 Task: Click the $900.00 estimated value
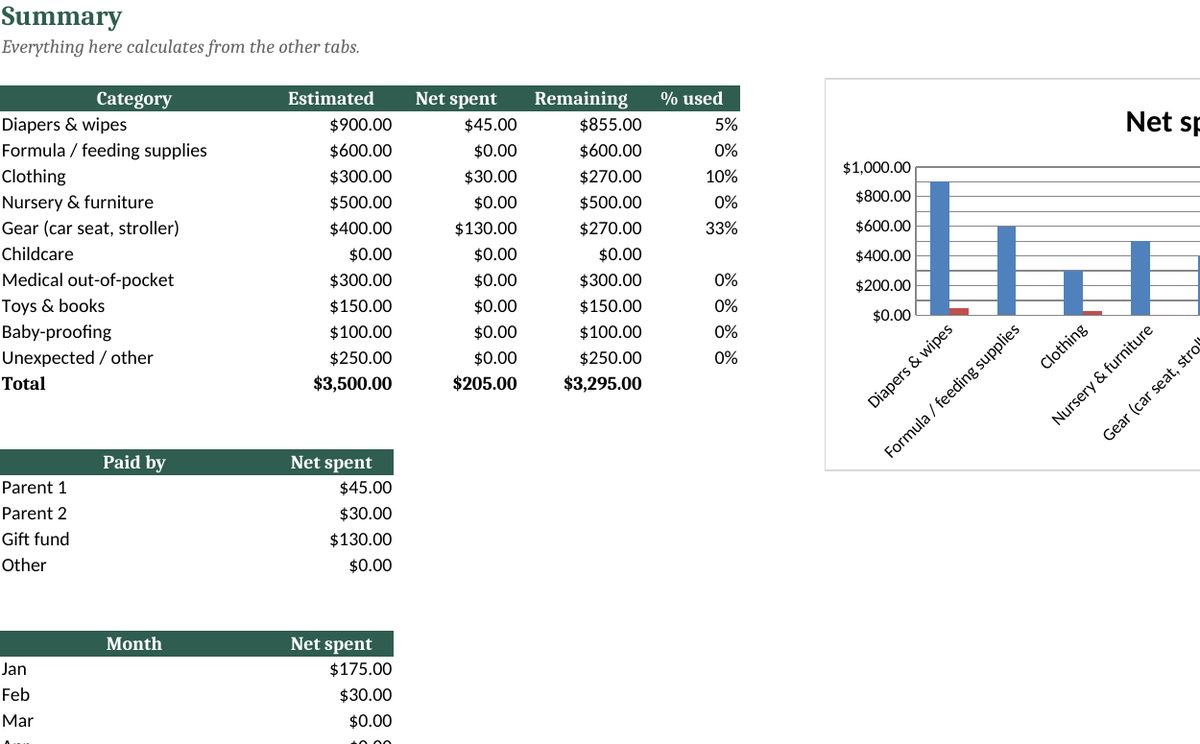click(x=361, y=125)
